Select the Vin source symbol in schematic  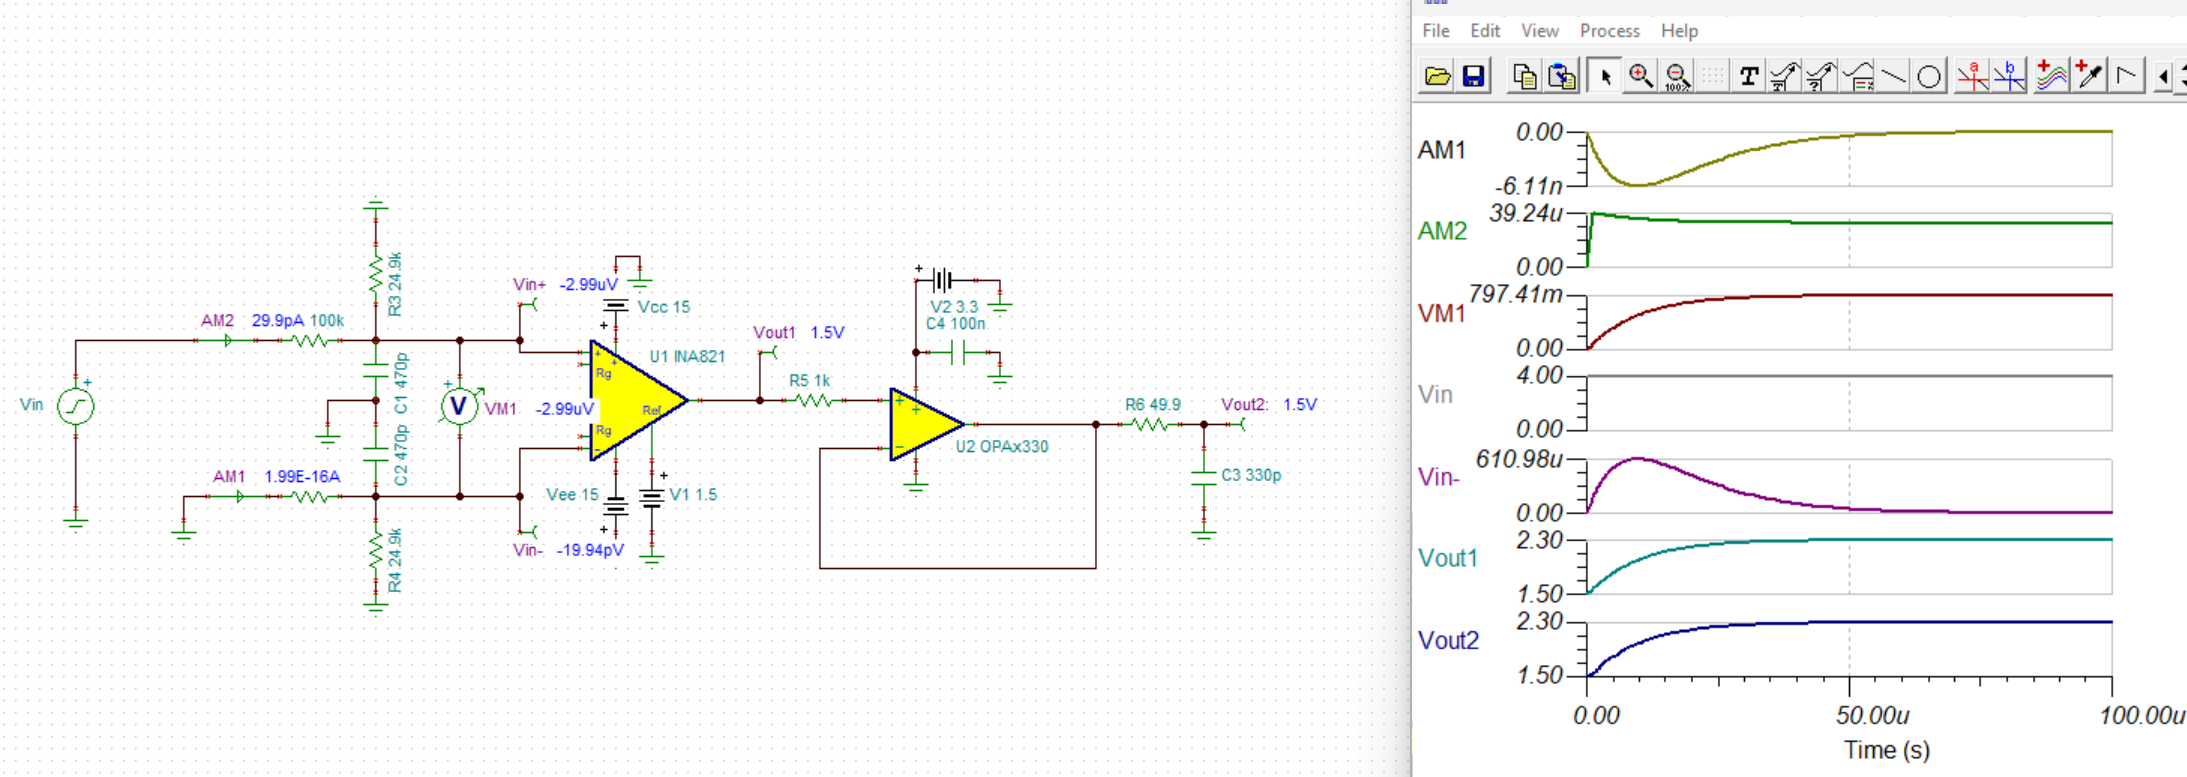[x=76, y=406]
